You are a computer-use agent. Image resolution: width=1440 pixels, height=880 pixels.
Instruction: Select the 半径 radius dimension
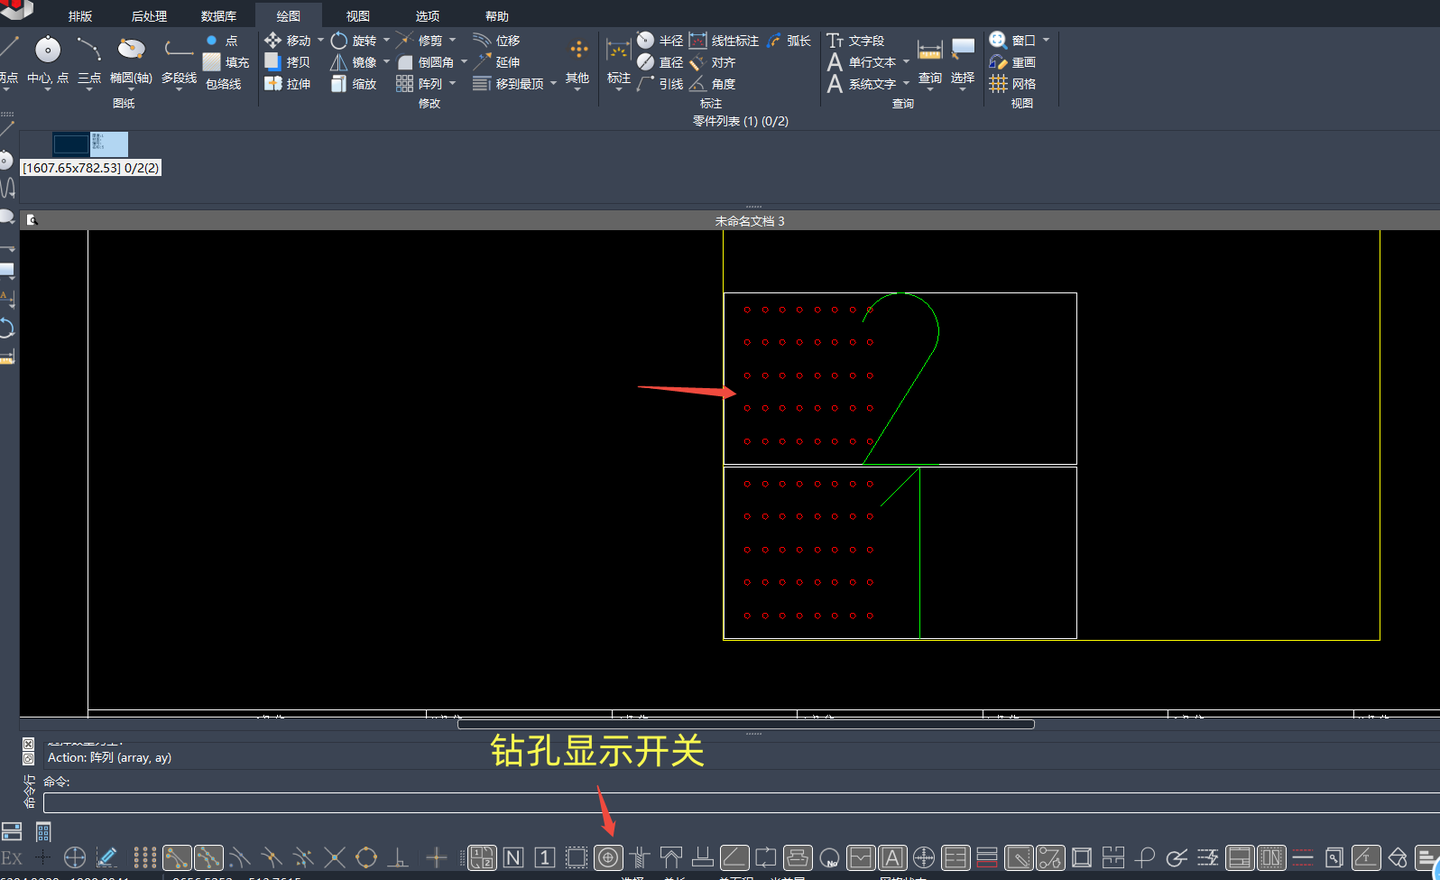[x=660, y=41]
